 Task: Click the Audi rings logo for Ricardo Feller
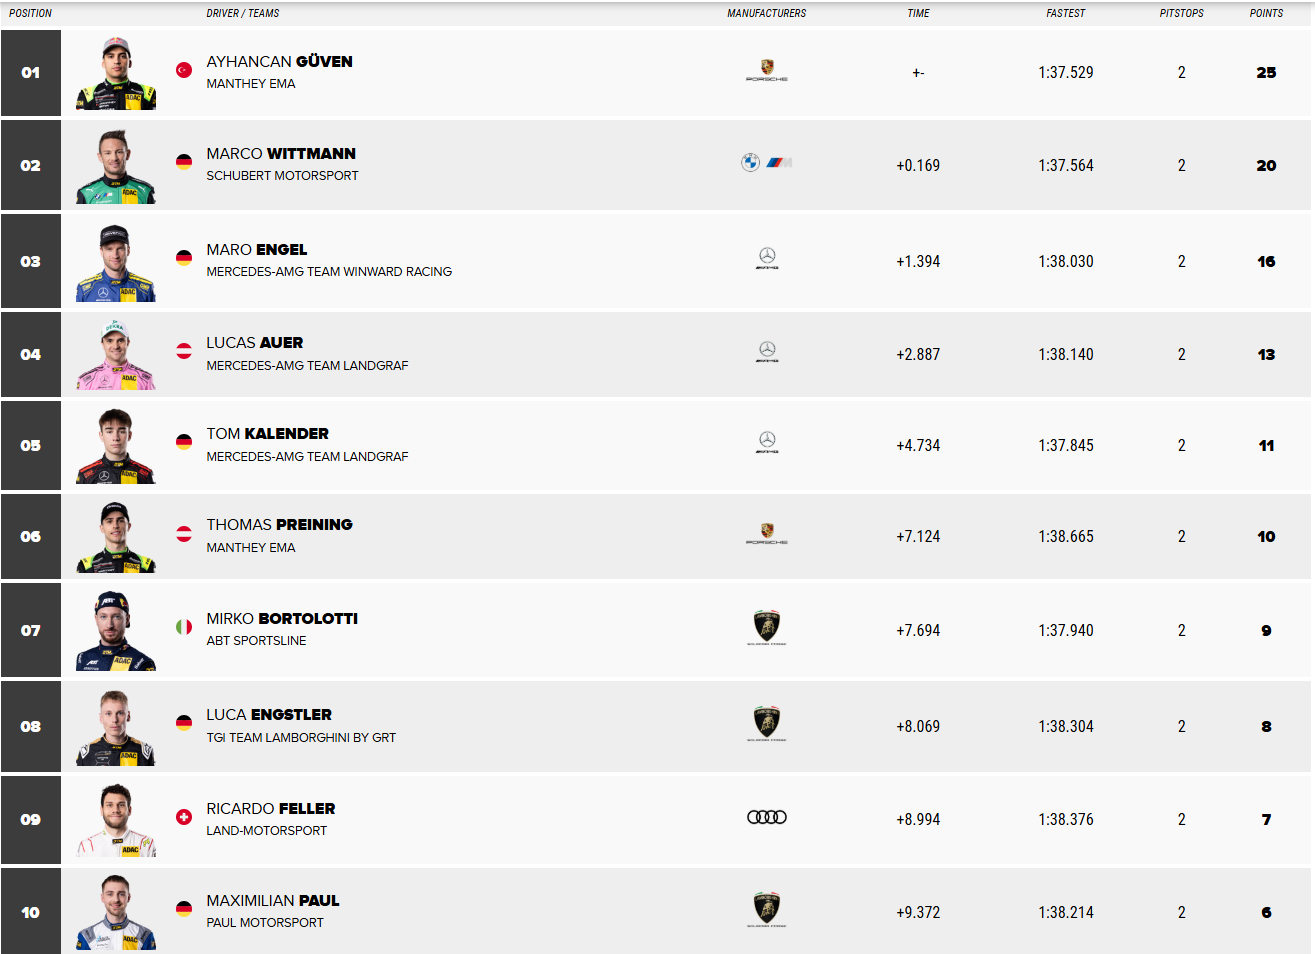point(767,817)
